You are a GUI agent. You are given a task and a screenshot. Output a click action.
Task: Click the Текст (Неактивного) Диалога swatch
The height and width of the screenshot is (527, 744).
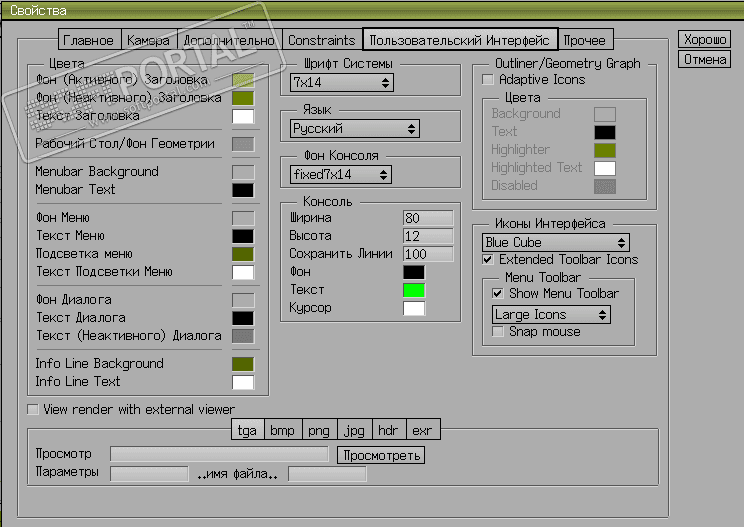point(243,336)
